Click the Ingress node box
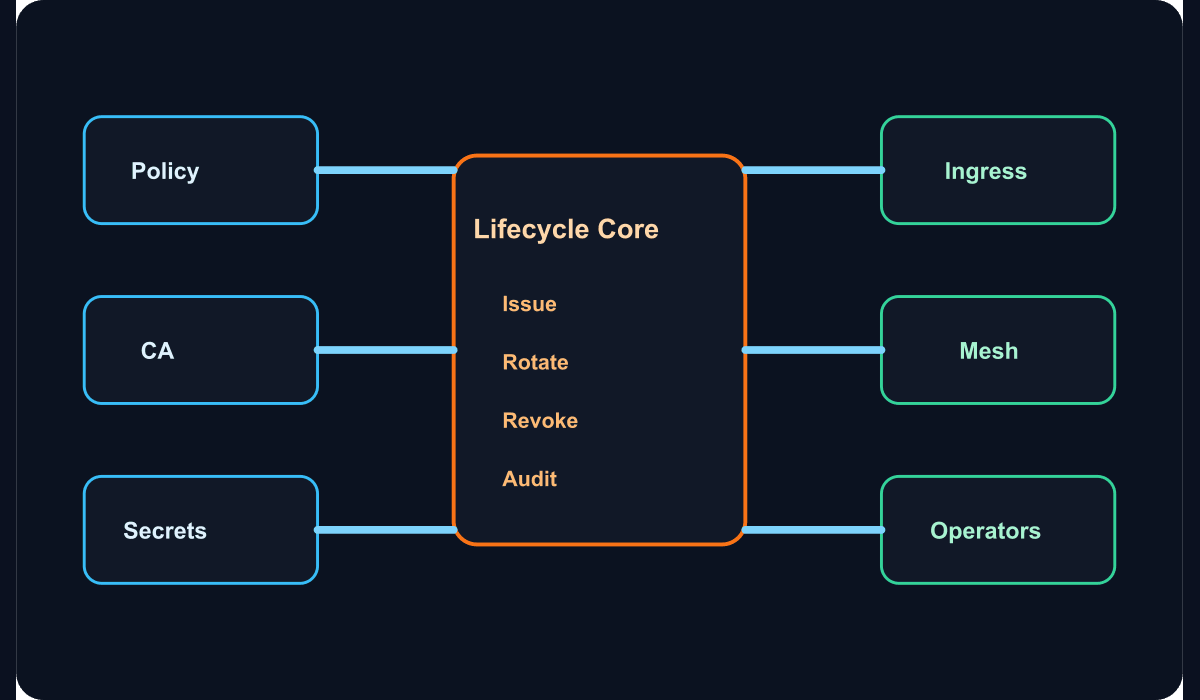 click(x=998, y=170)
